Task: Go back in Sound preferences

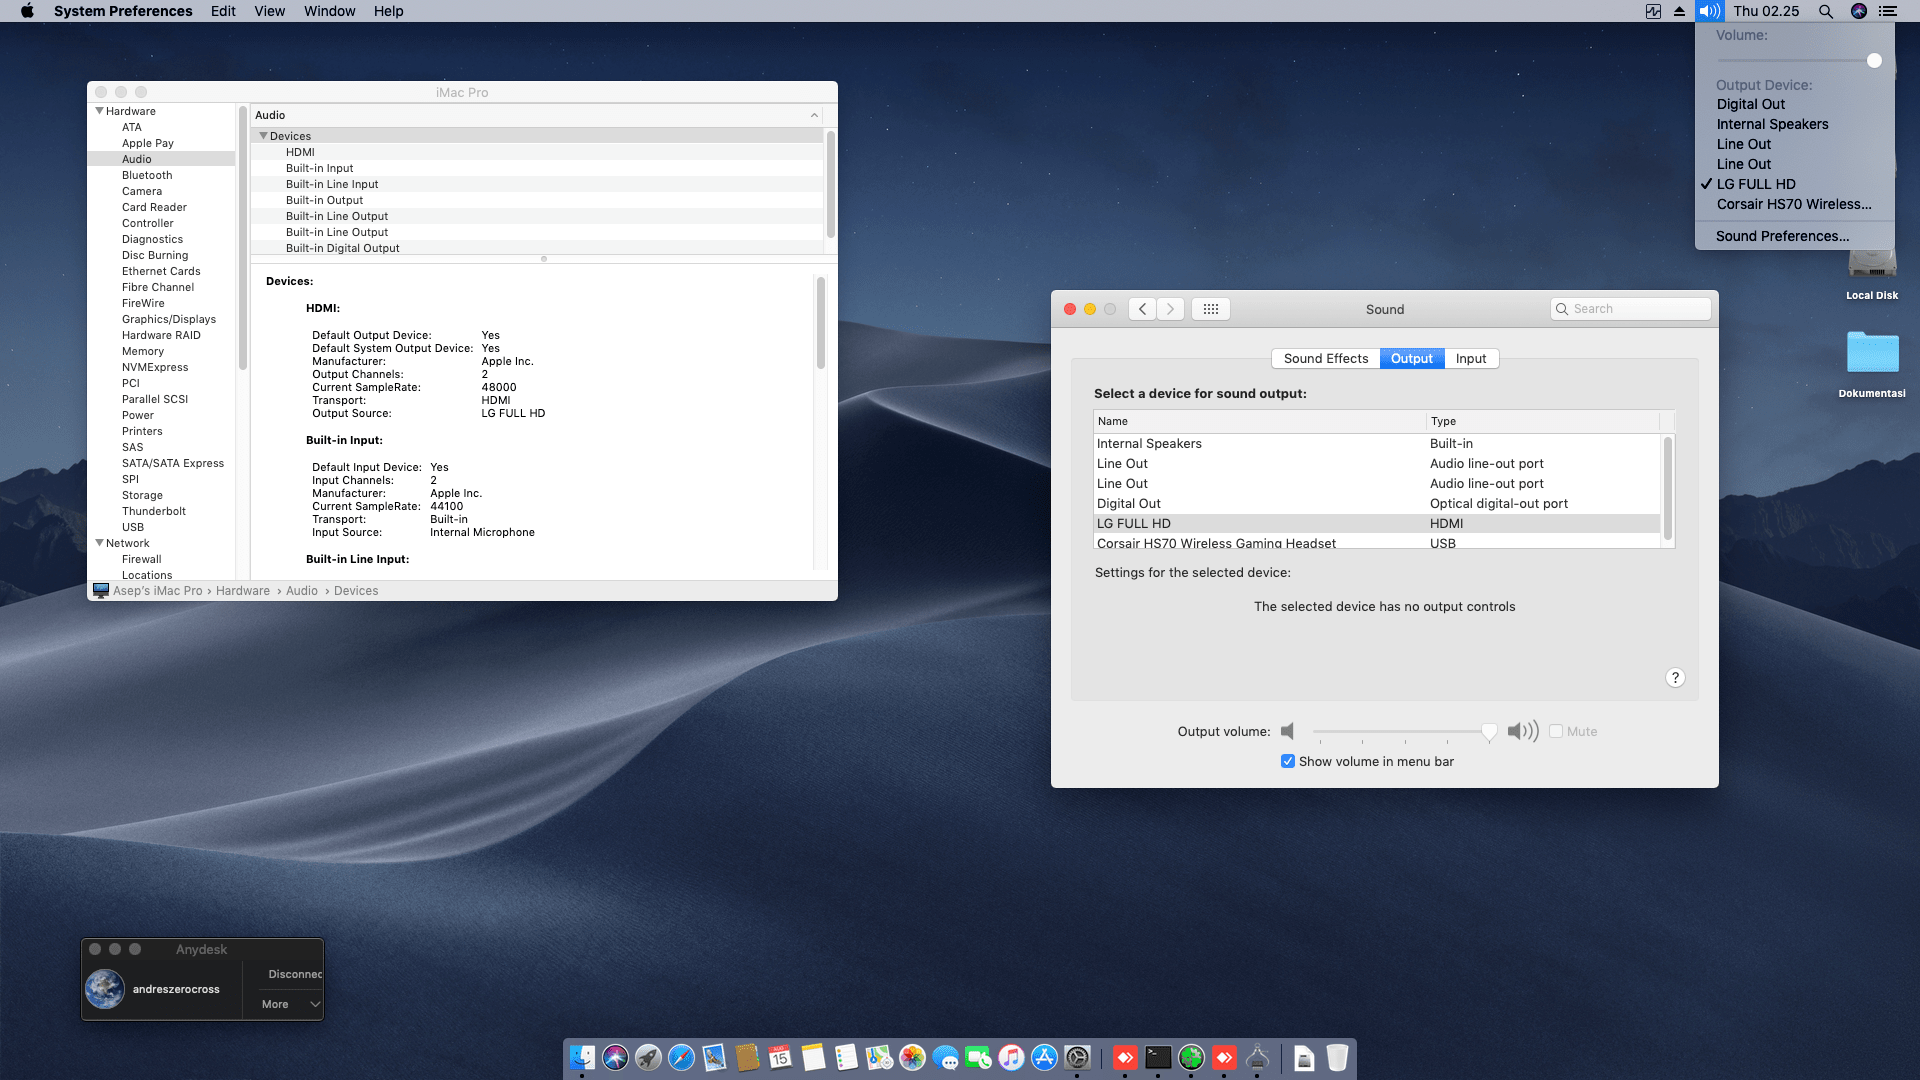Action: [1142, 309]
